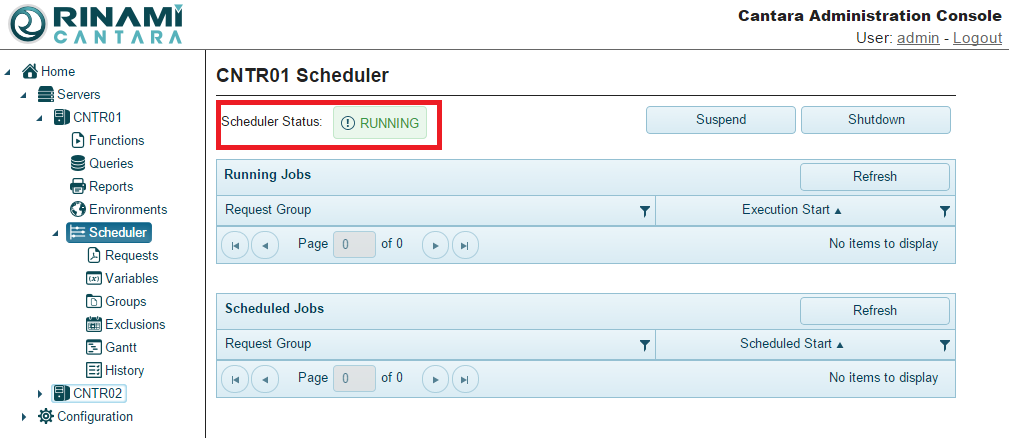This screenshot has height=438, width=1009.
Task: Open filter for Execution Start column
Action: click(x=945, y=211)
